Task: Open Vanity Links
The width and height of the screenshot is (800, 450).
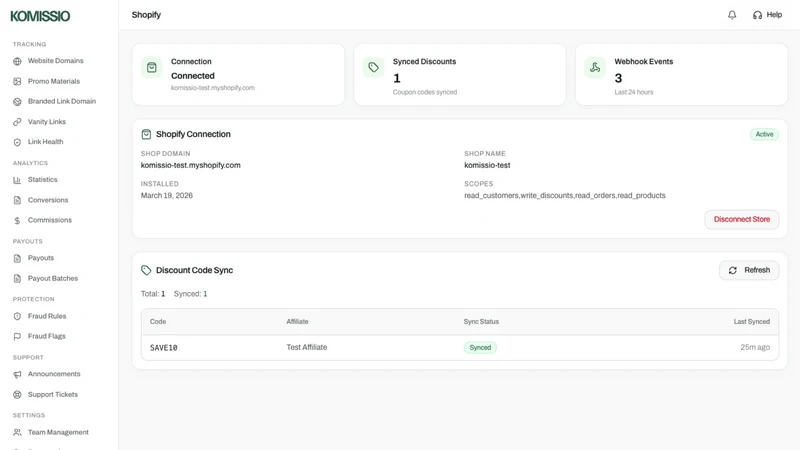Action: 47,121
